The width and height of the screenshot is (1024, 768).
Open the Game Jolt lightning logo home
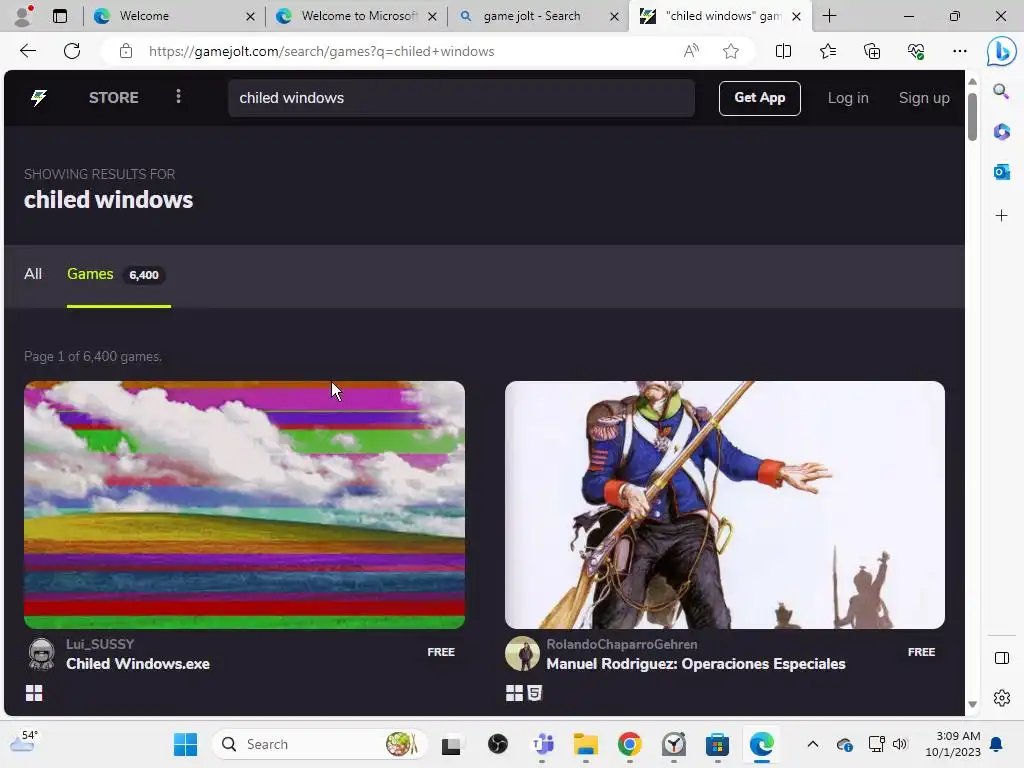coord(39,98)
